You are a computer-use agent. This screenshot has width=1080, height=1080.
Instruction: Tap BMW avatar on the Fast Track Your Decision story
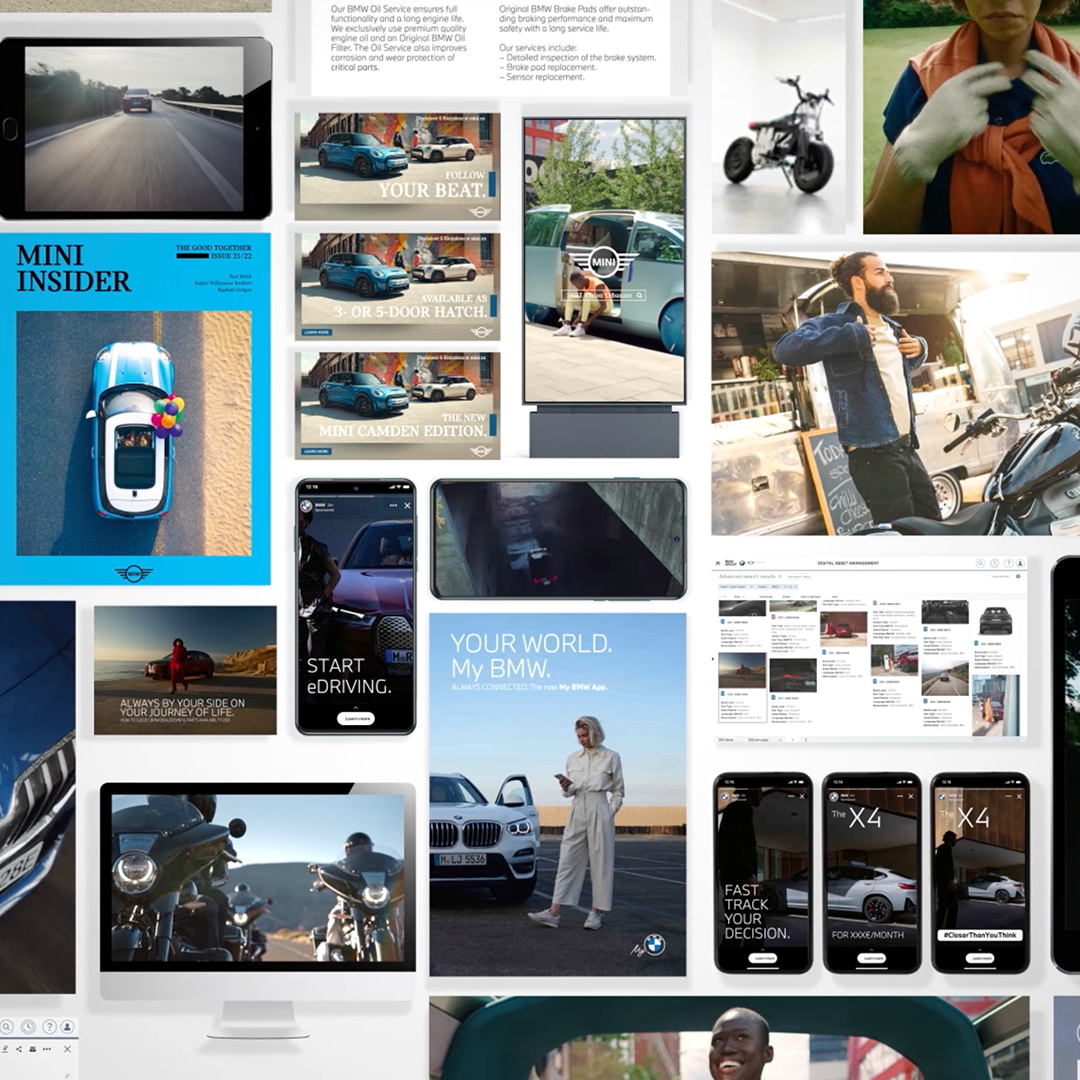click(x=725, y=797)
